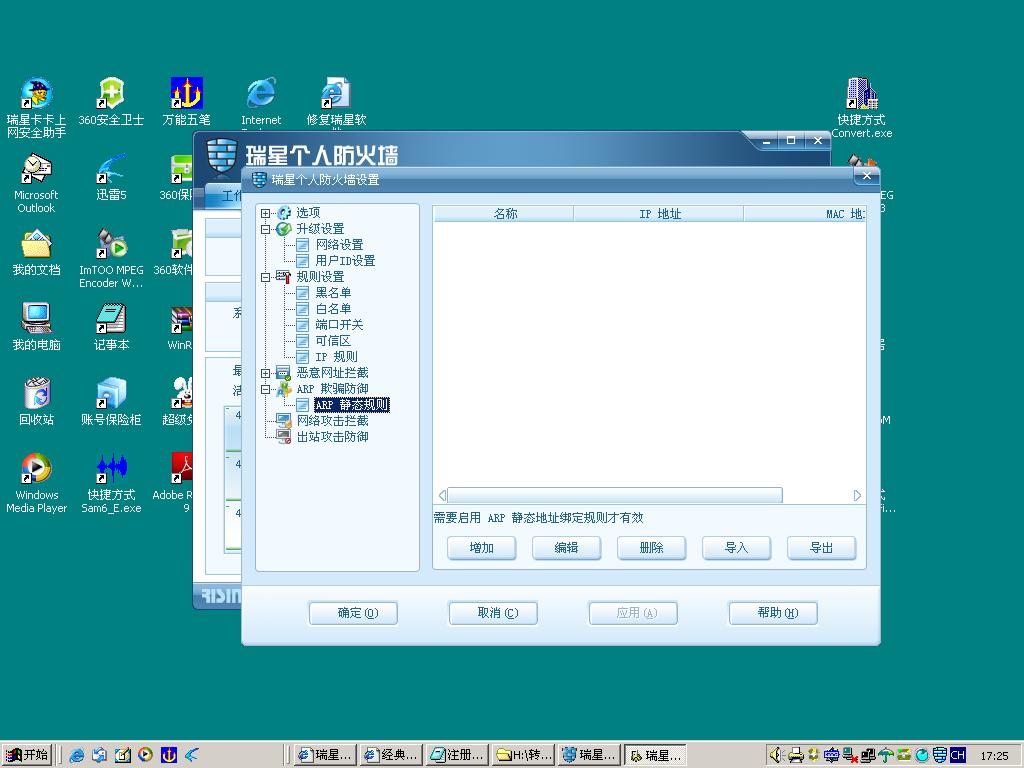Expand the 选项 tree node
Viewport: 1024px width, 768px height.
265,213
